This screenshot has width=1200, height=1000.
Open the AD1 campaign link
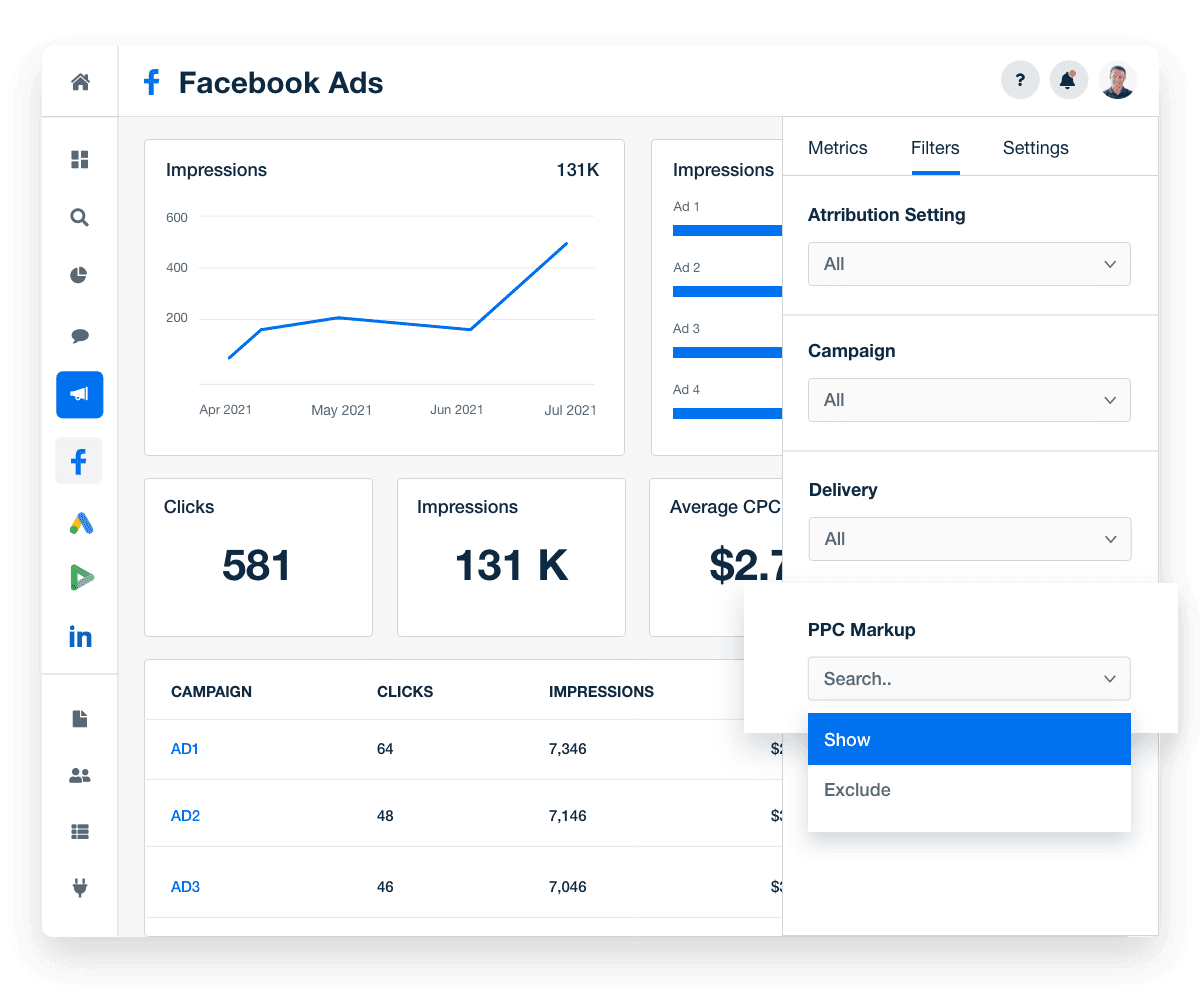click(185, 748)
